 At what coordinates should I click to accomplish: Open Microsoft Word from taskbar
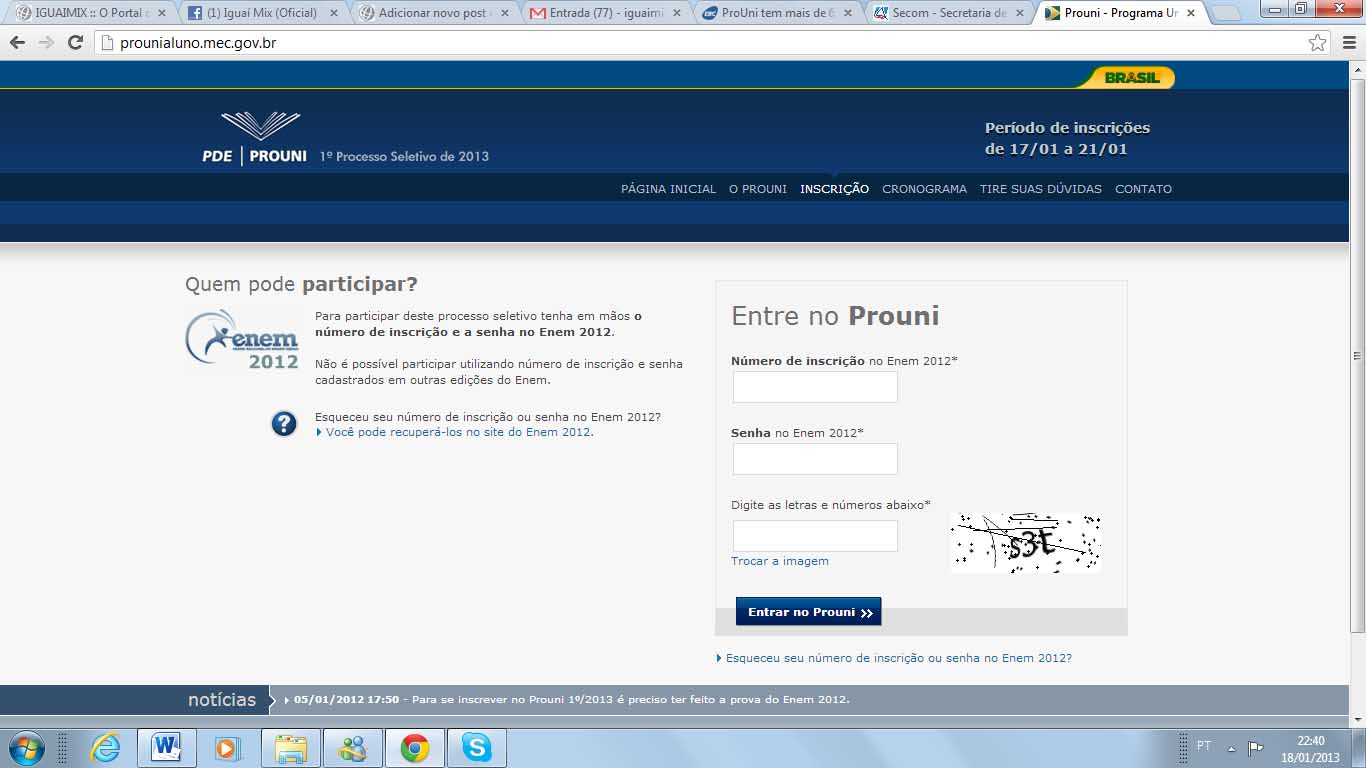tap(167, 748)
